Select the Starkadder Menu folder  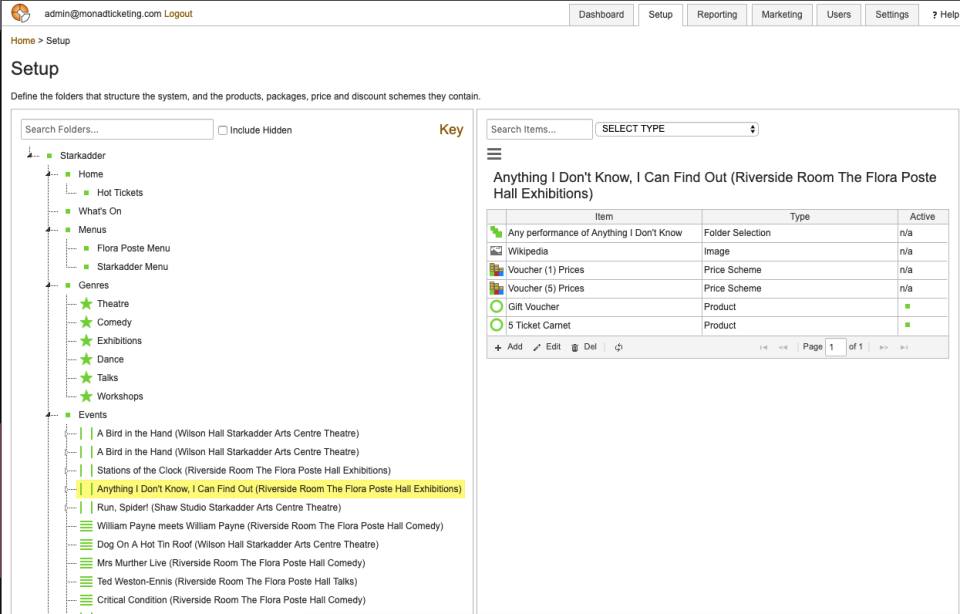point(132,267)
